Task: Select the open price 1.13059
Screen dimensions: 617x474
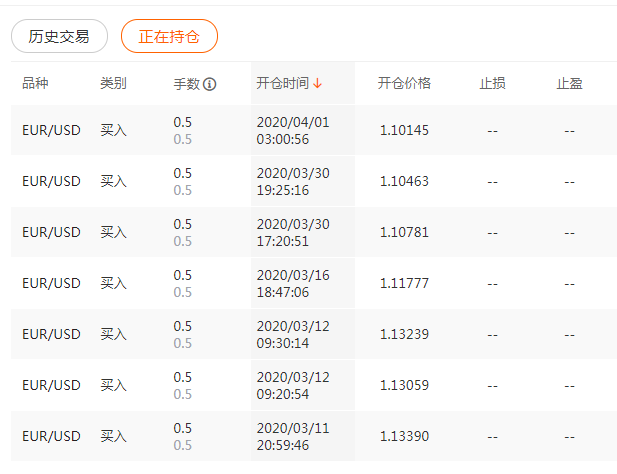Action: 404,385
